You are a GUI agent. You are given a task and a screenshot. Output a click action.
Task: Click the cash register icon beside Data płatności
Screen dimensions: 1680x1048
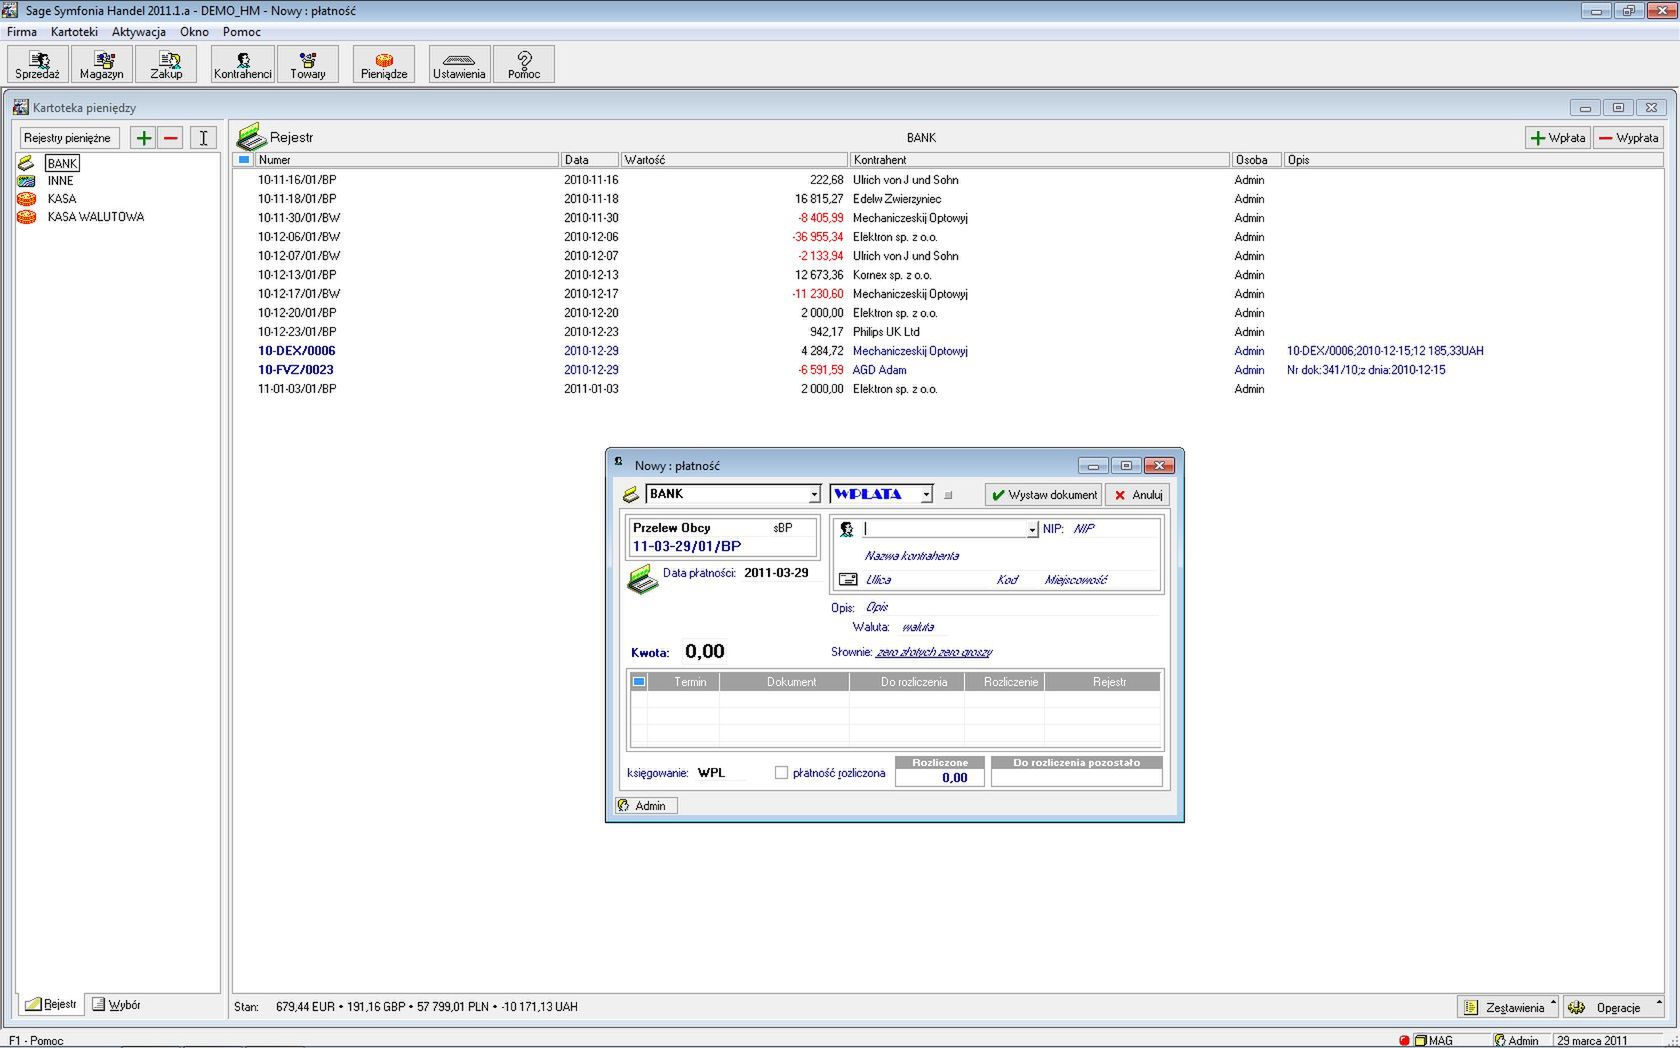tap(642, 578)
